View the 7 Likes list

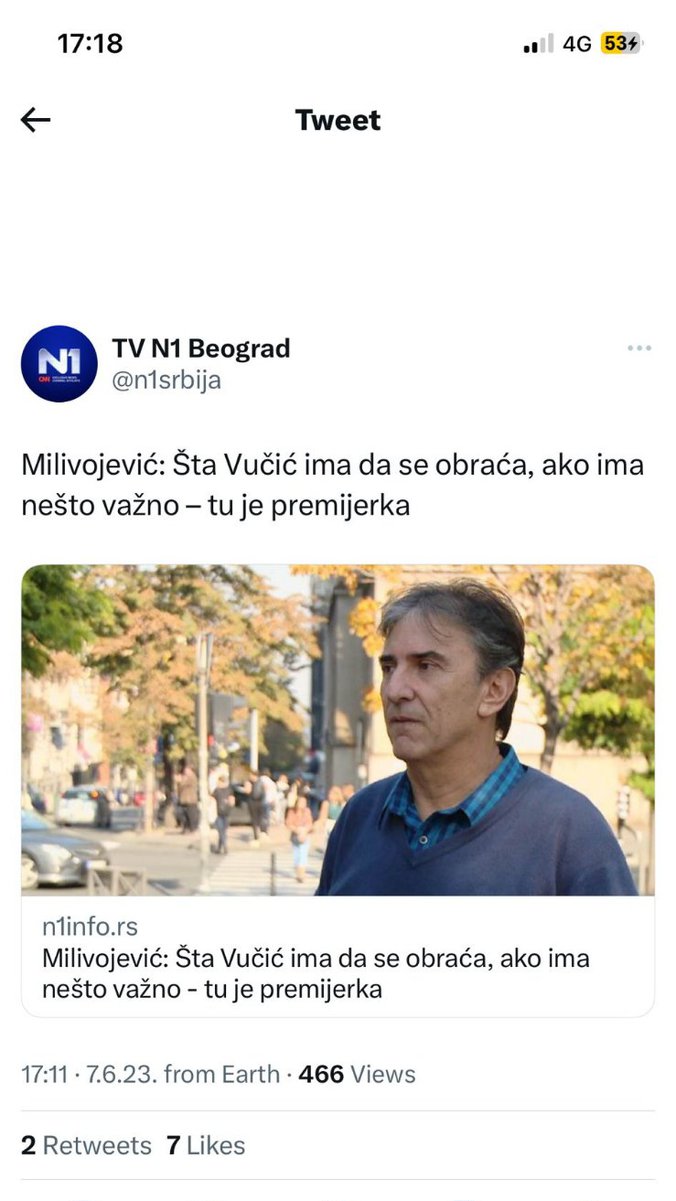point(206,1145)
